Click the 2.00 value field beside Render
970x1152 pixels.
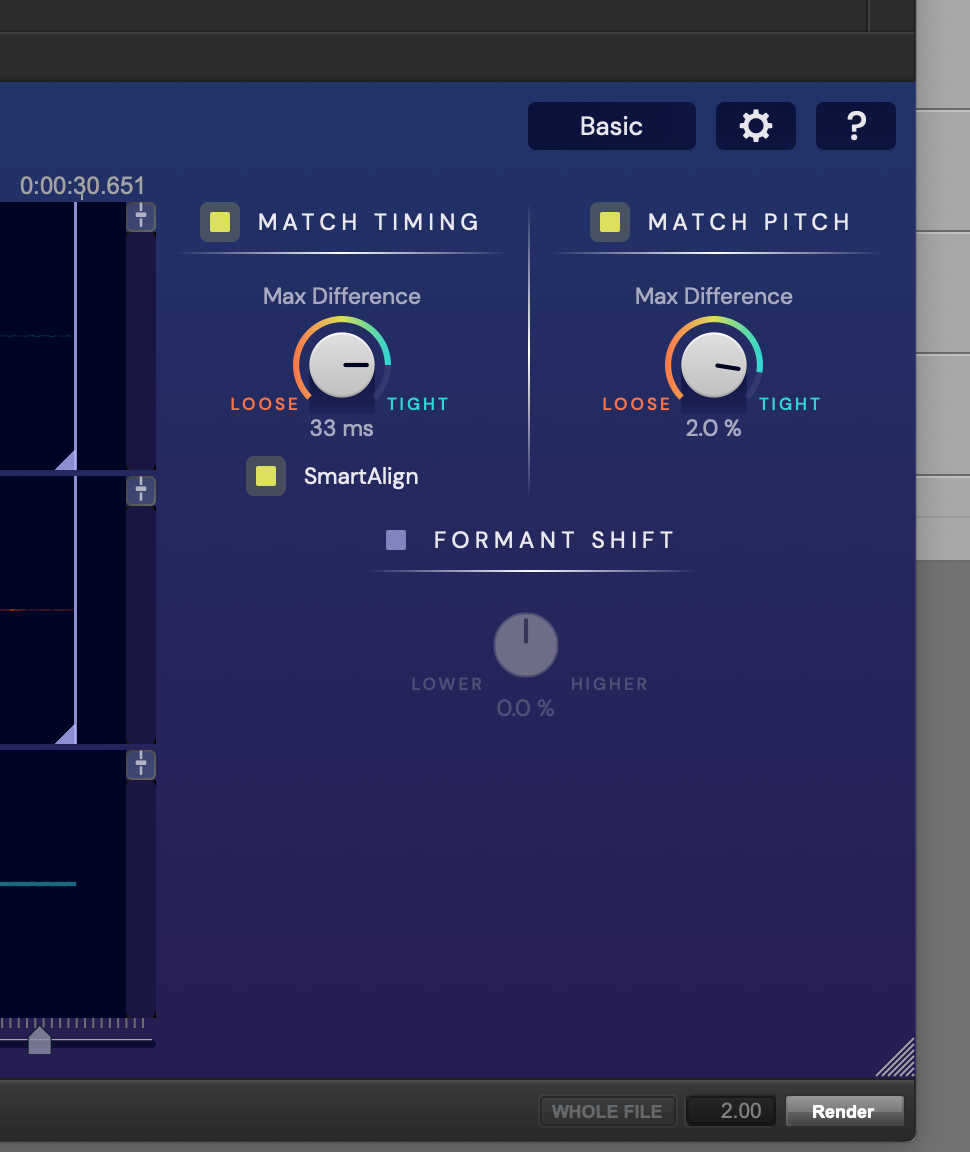731,1111
